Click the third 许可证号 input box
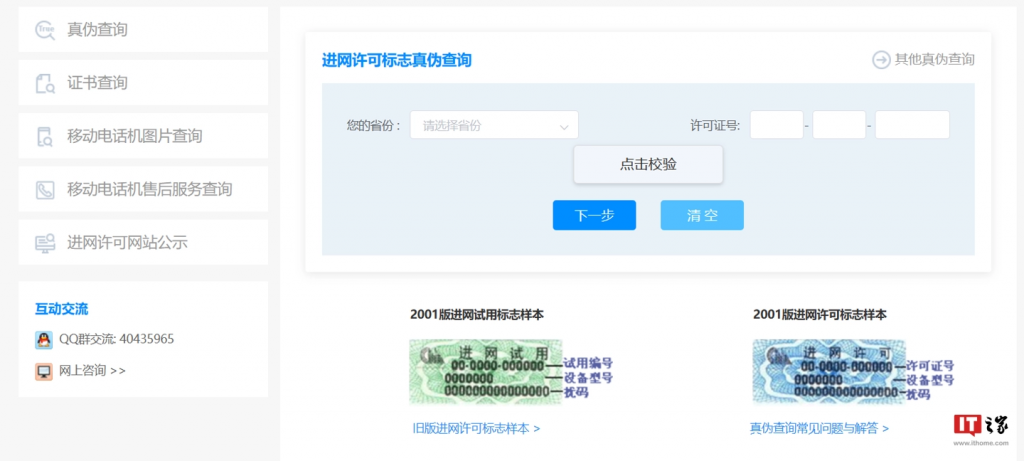 tap(912, 125)
